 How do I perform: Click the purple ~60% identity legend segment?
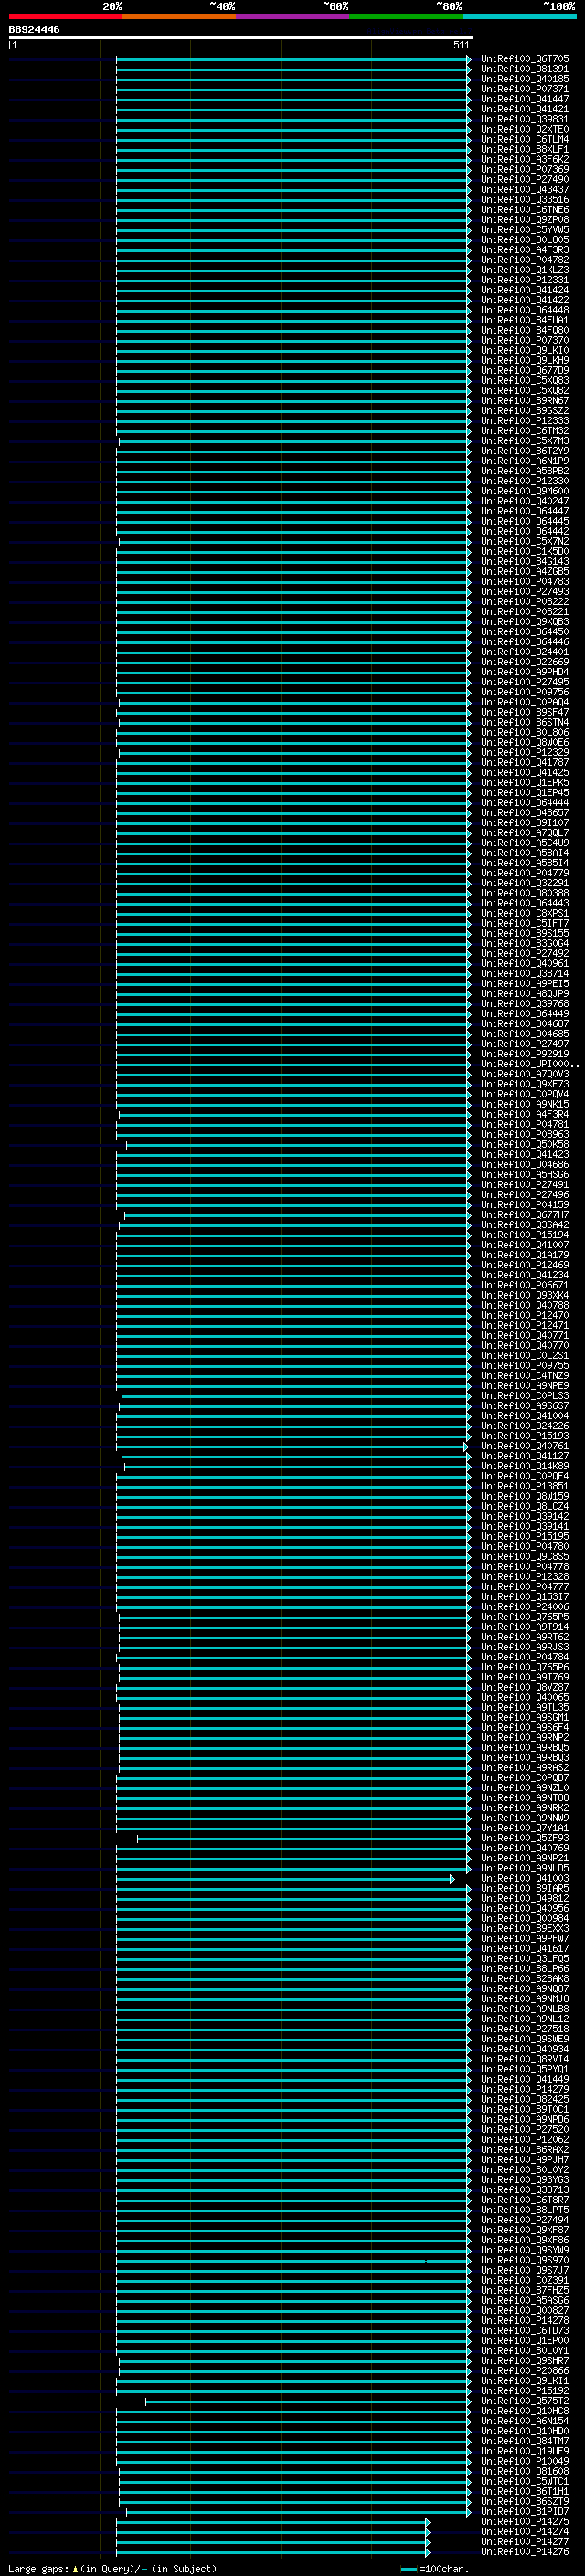click(292, 16)
